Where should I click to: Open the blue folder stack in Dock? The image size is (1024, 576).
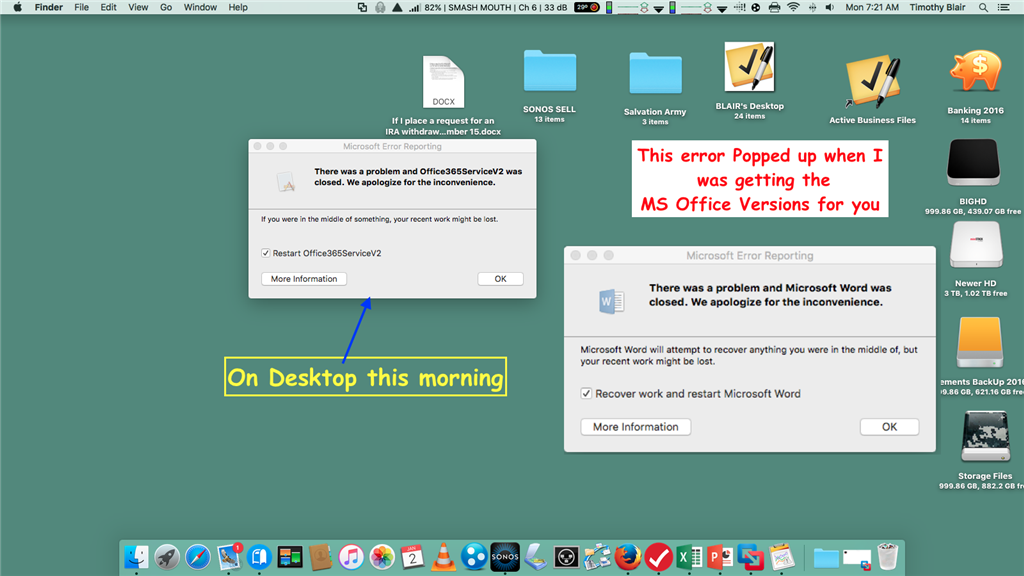826,558
